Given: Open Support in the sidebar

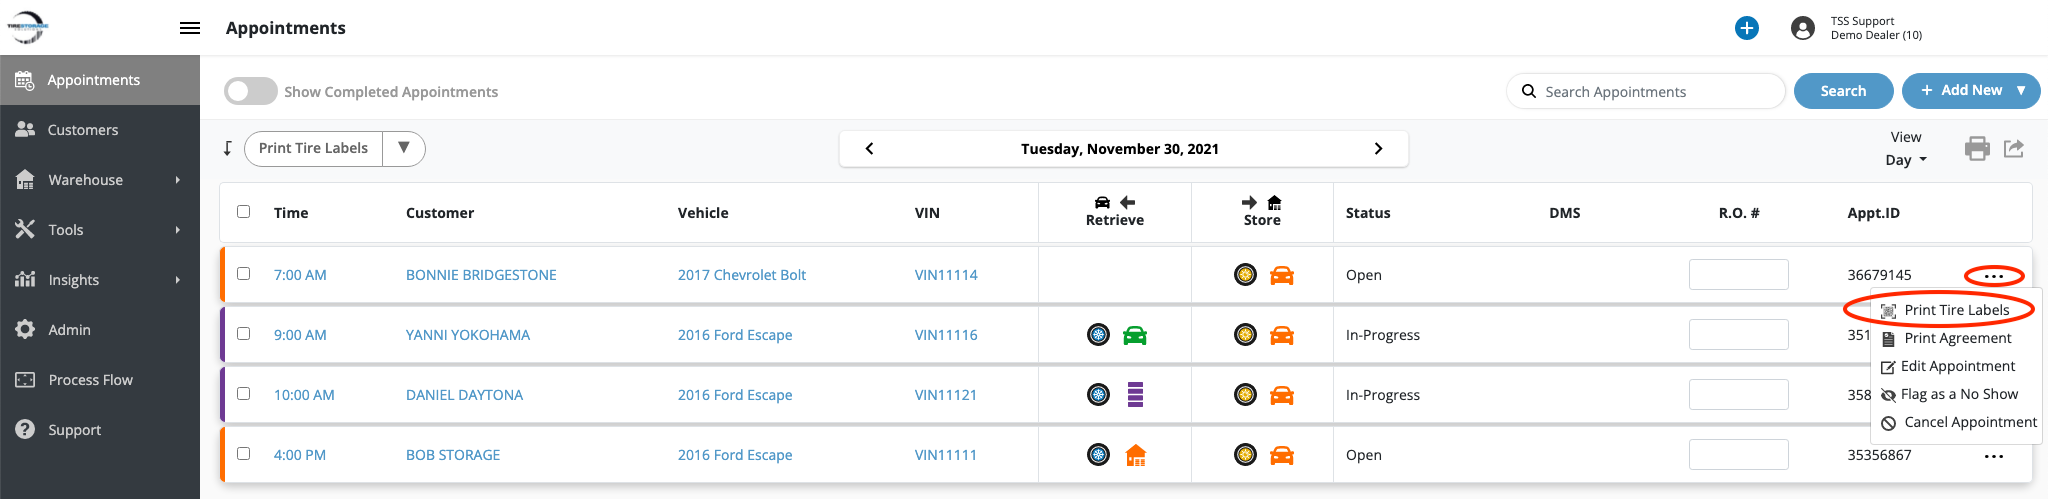Looking at the screenshot, I should coord(100,430).
